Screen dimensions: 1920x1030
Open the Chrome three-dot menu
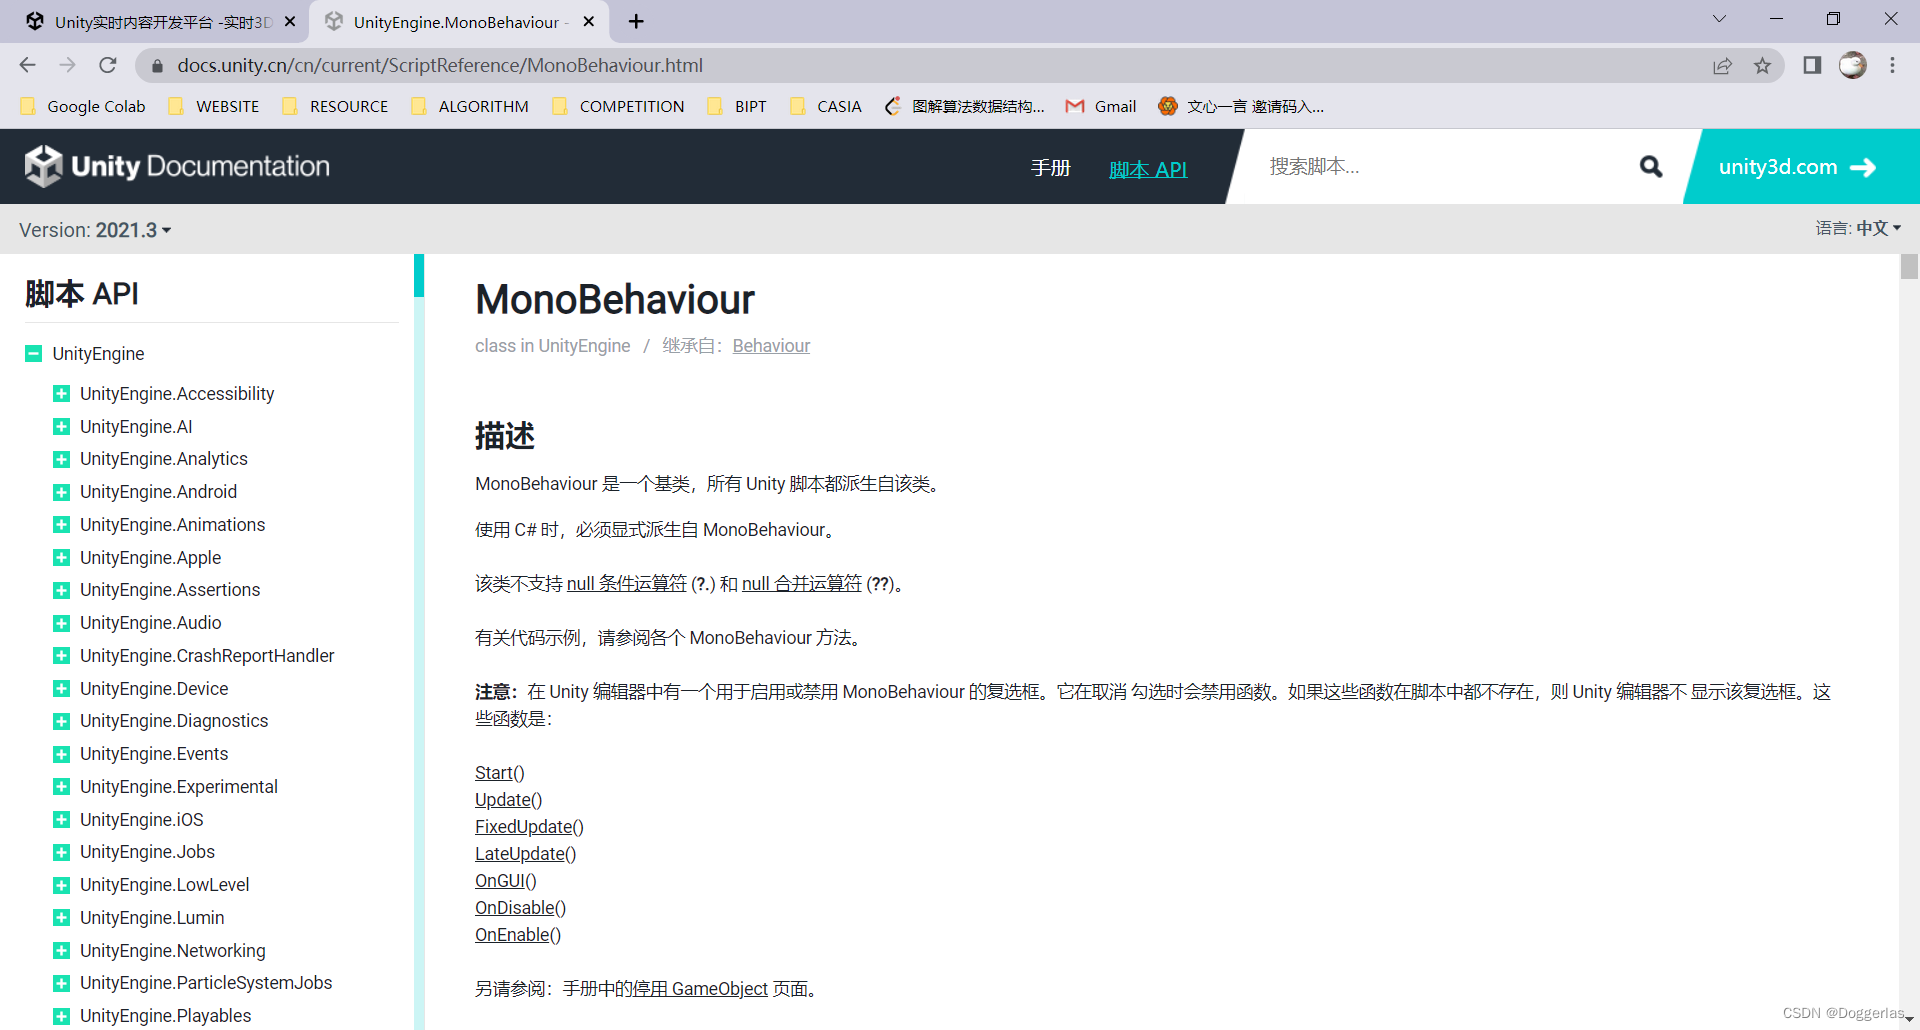click(1892, 65)
